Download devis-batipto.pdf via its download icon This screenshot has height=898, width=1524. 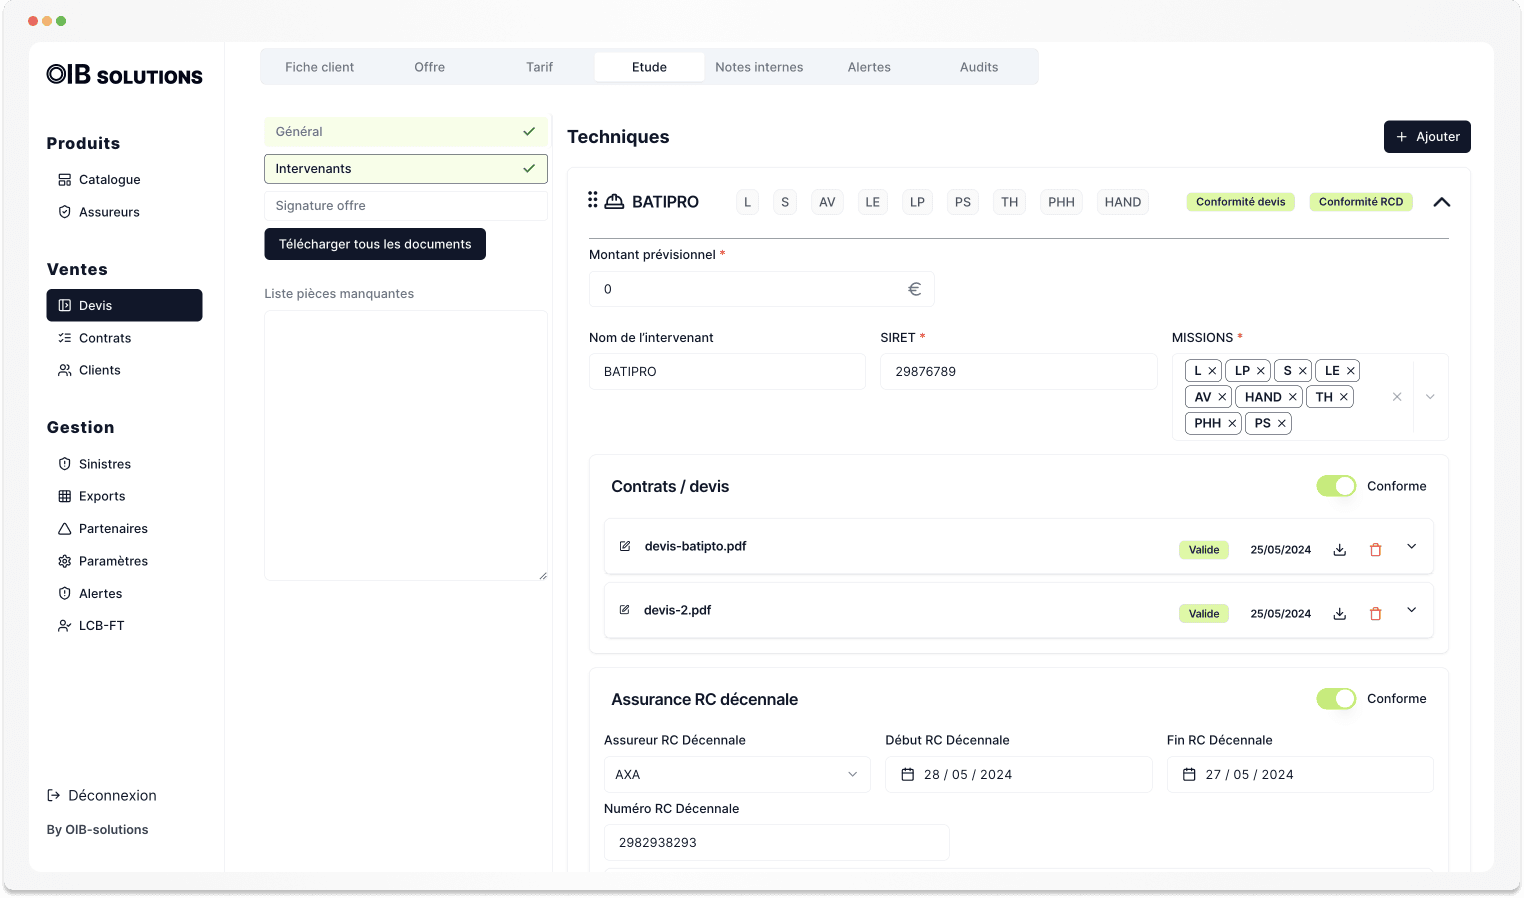1339,549
